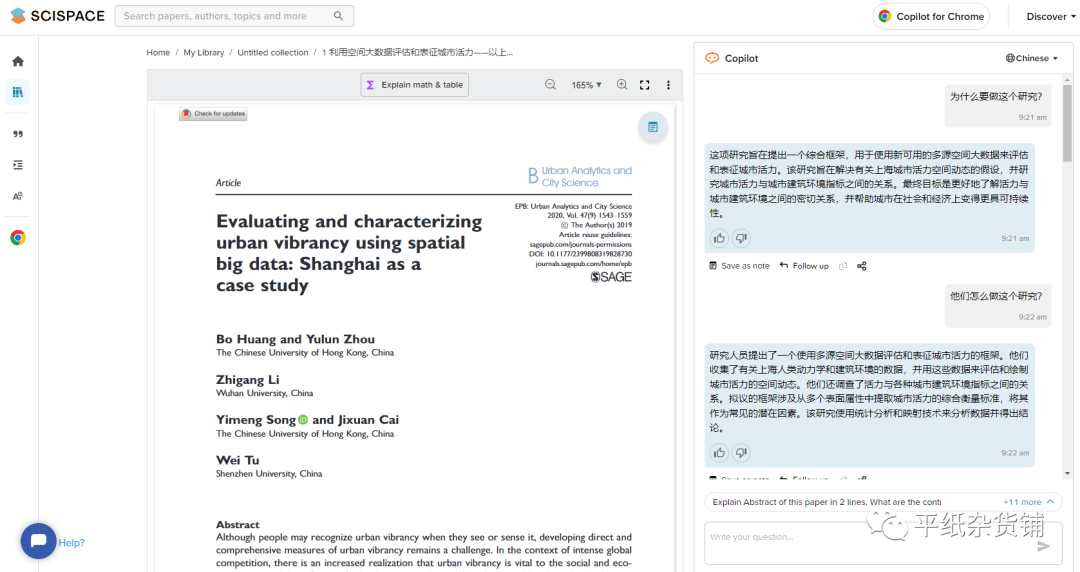
Task: Go to My Library breadcrumb
Action: [x=204, y=52]
